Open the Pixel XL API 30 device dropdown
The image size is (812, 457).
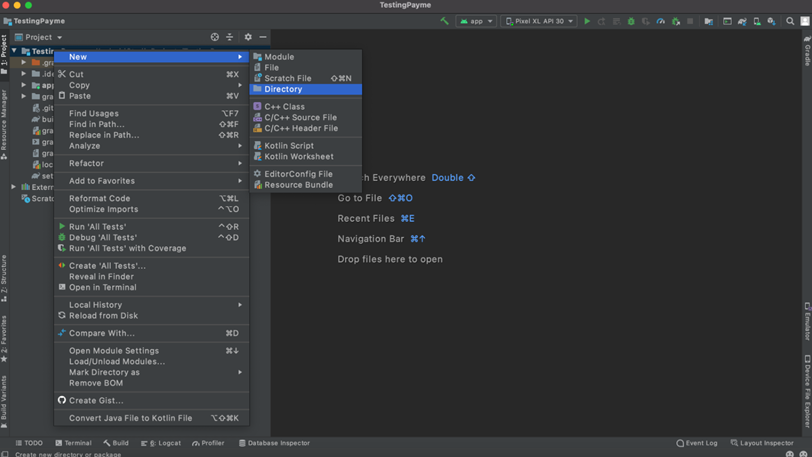tap(538, 21)
